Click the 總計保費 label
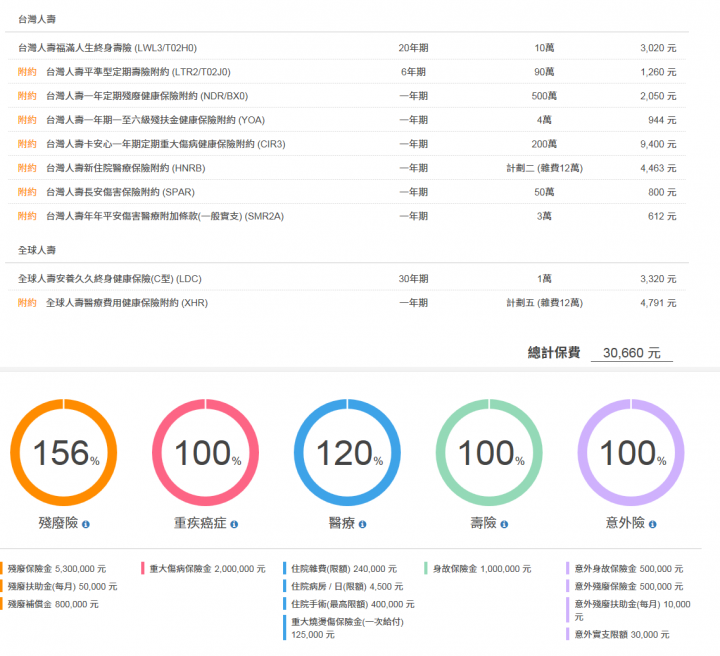Image resolution: width=720 pixels, height=656 pixels. click(554, 353)
